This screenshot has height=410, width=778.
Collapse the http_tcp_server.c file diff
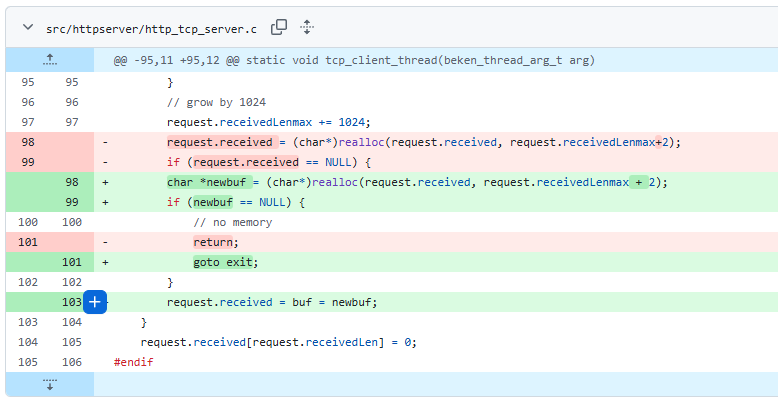27,28
